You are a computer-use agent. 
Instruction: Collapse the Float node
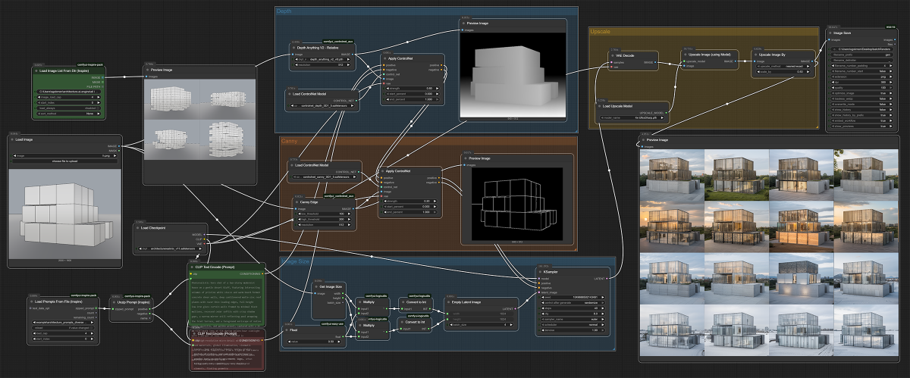pyautogui.click(x=286, y=330)
